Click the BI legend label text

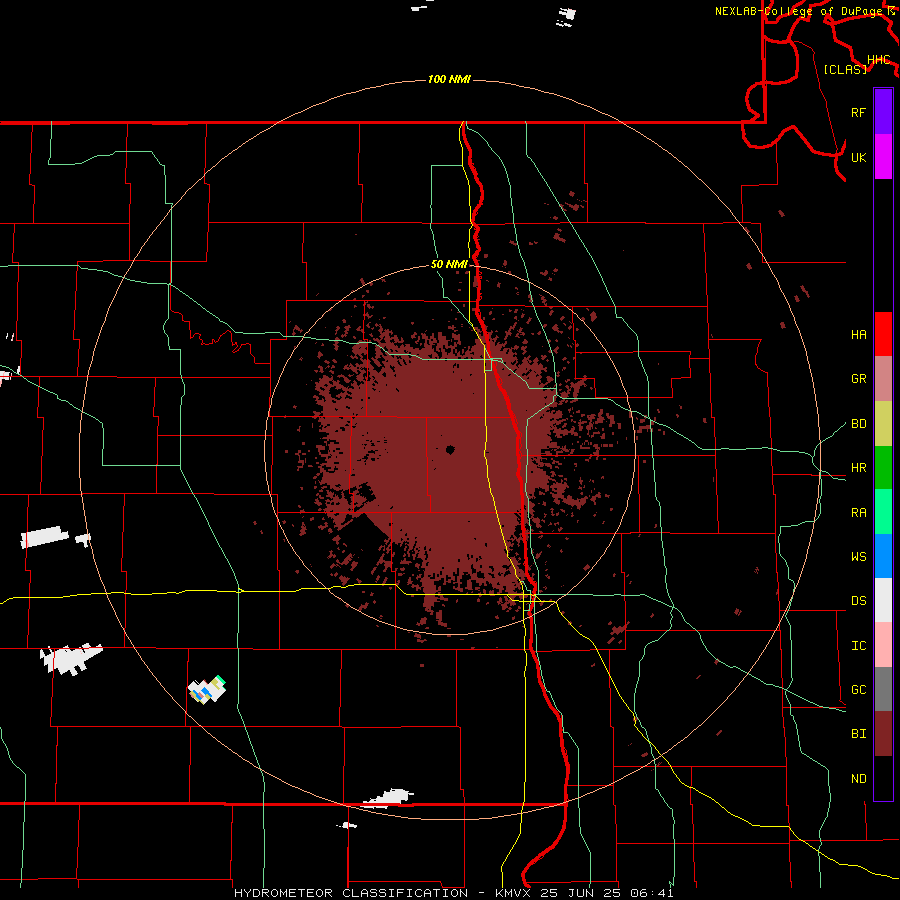pyautogui.click(x=858, y=734)
